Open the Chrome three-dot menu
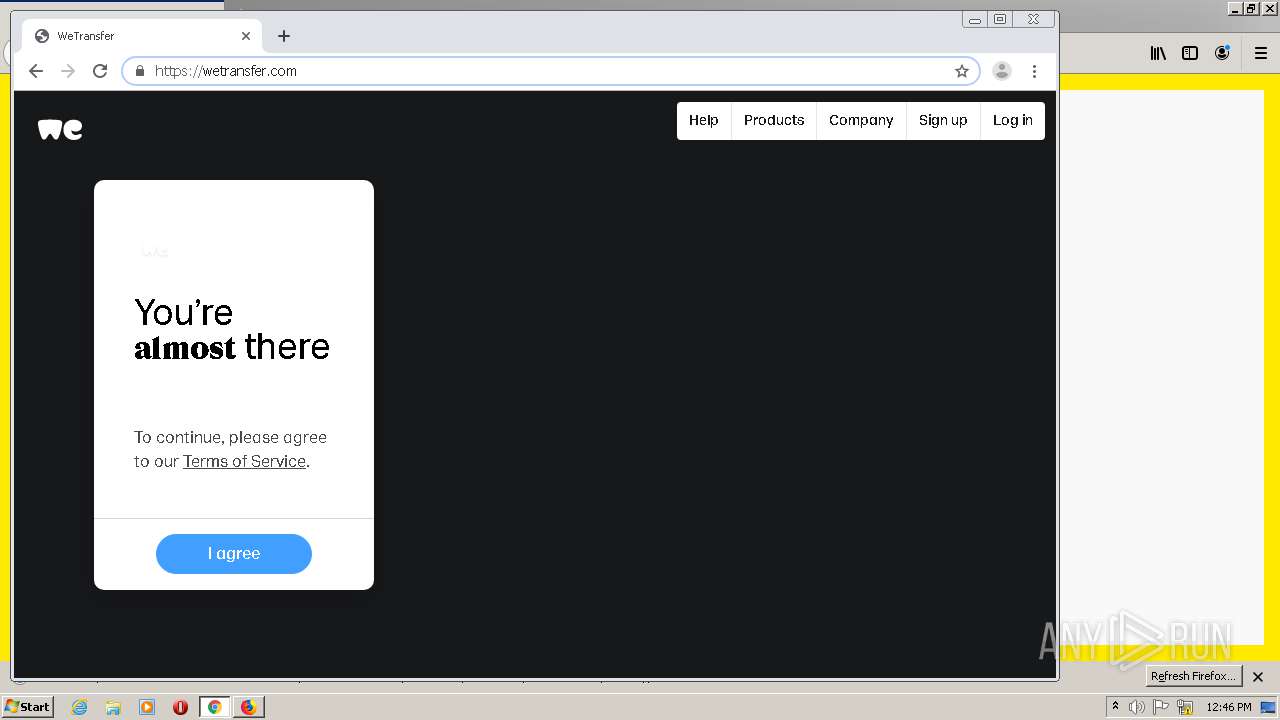Image resolution: width=1280 pixels, height=720 pixels. pos(1034,71)
